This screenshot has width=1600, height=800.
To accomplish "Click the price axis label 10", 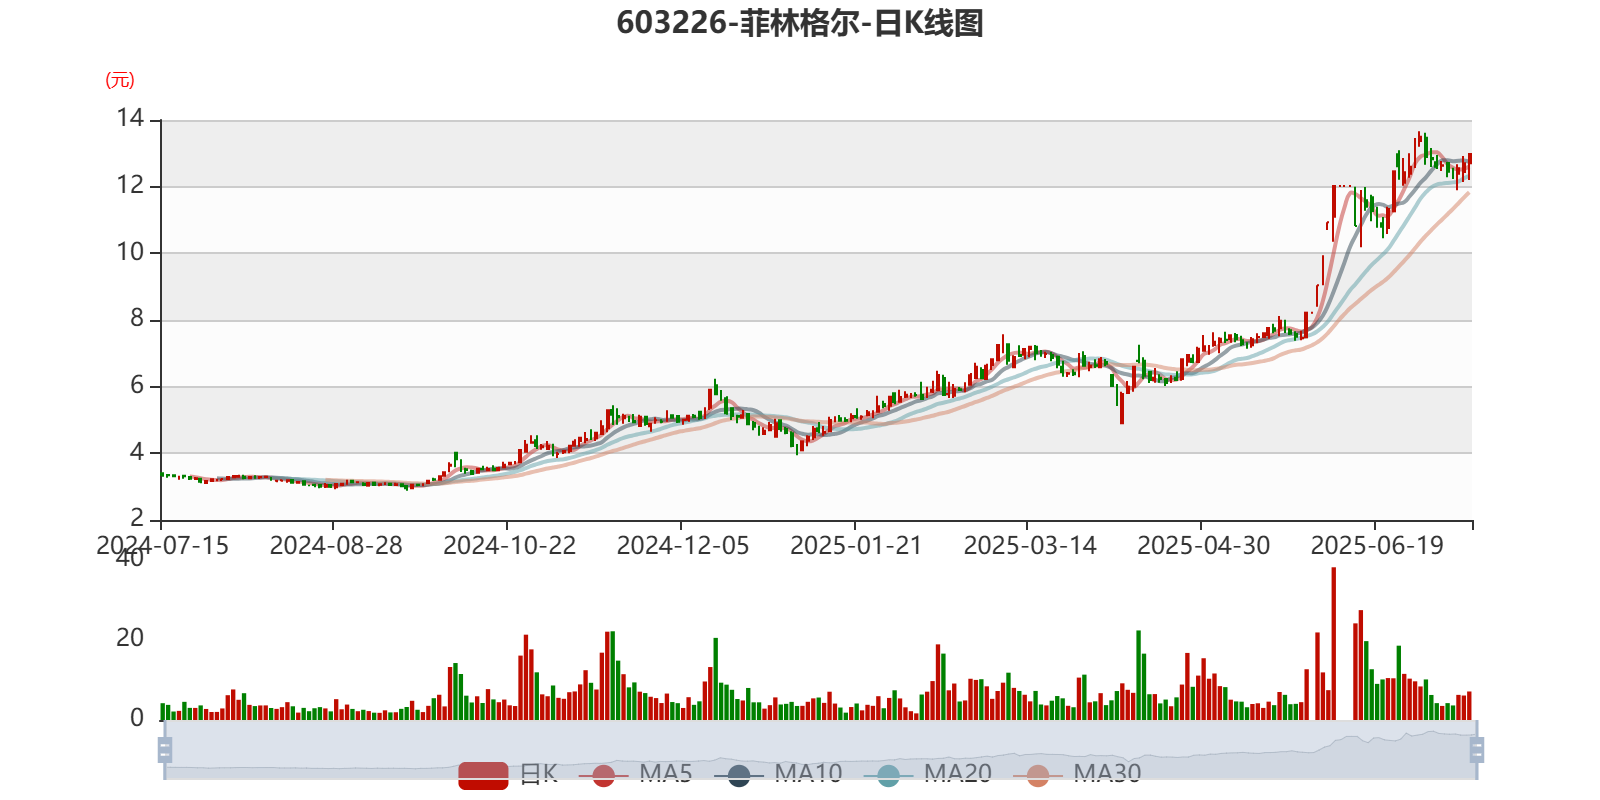I will (130, 252).
